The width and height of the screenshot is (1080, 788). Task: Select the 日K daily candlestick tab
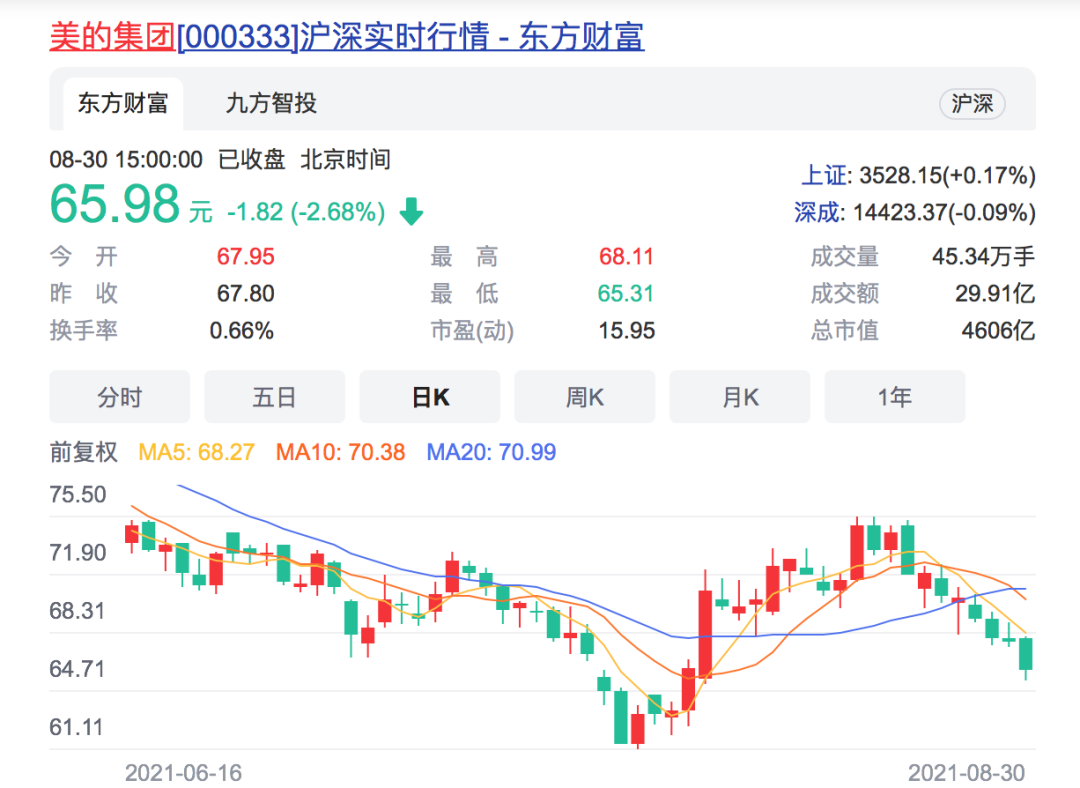[430, 397]
